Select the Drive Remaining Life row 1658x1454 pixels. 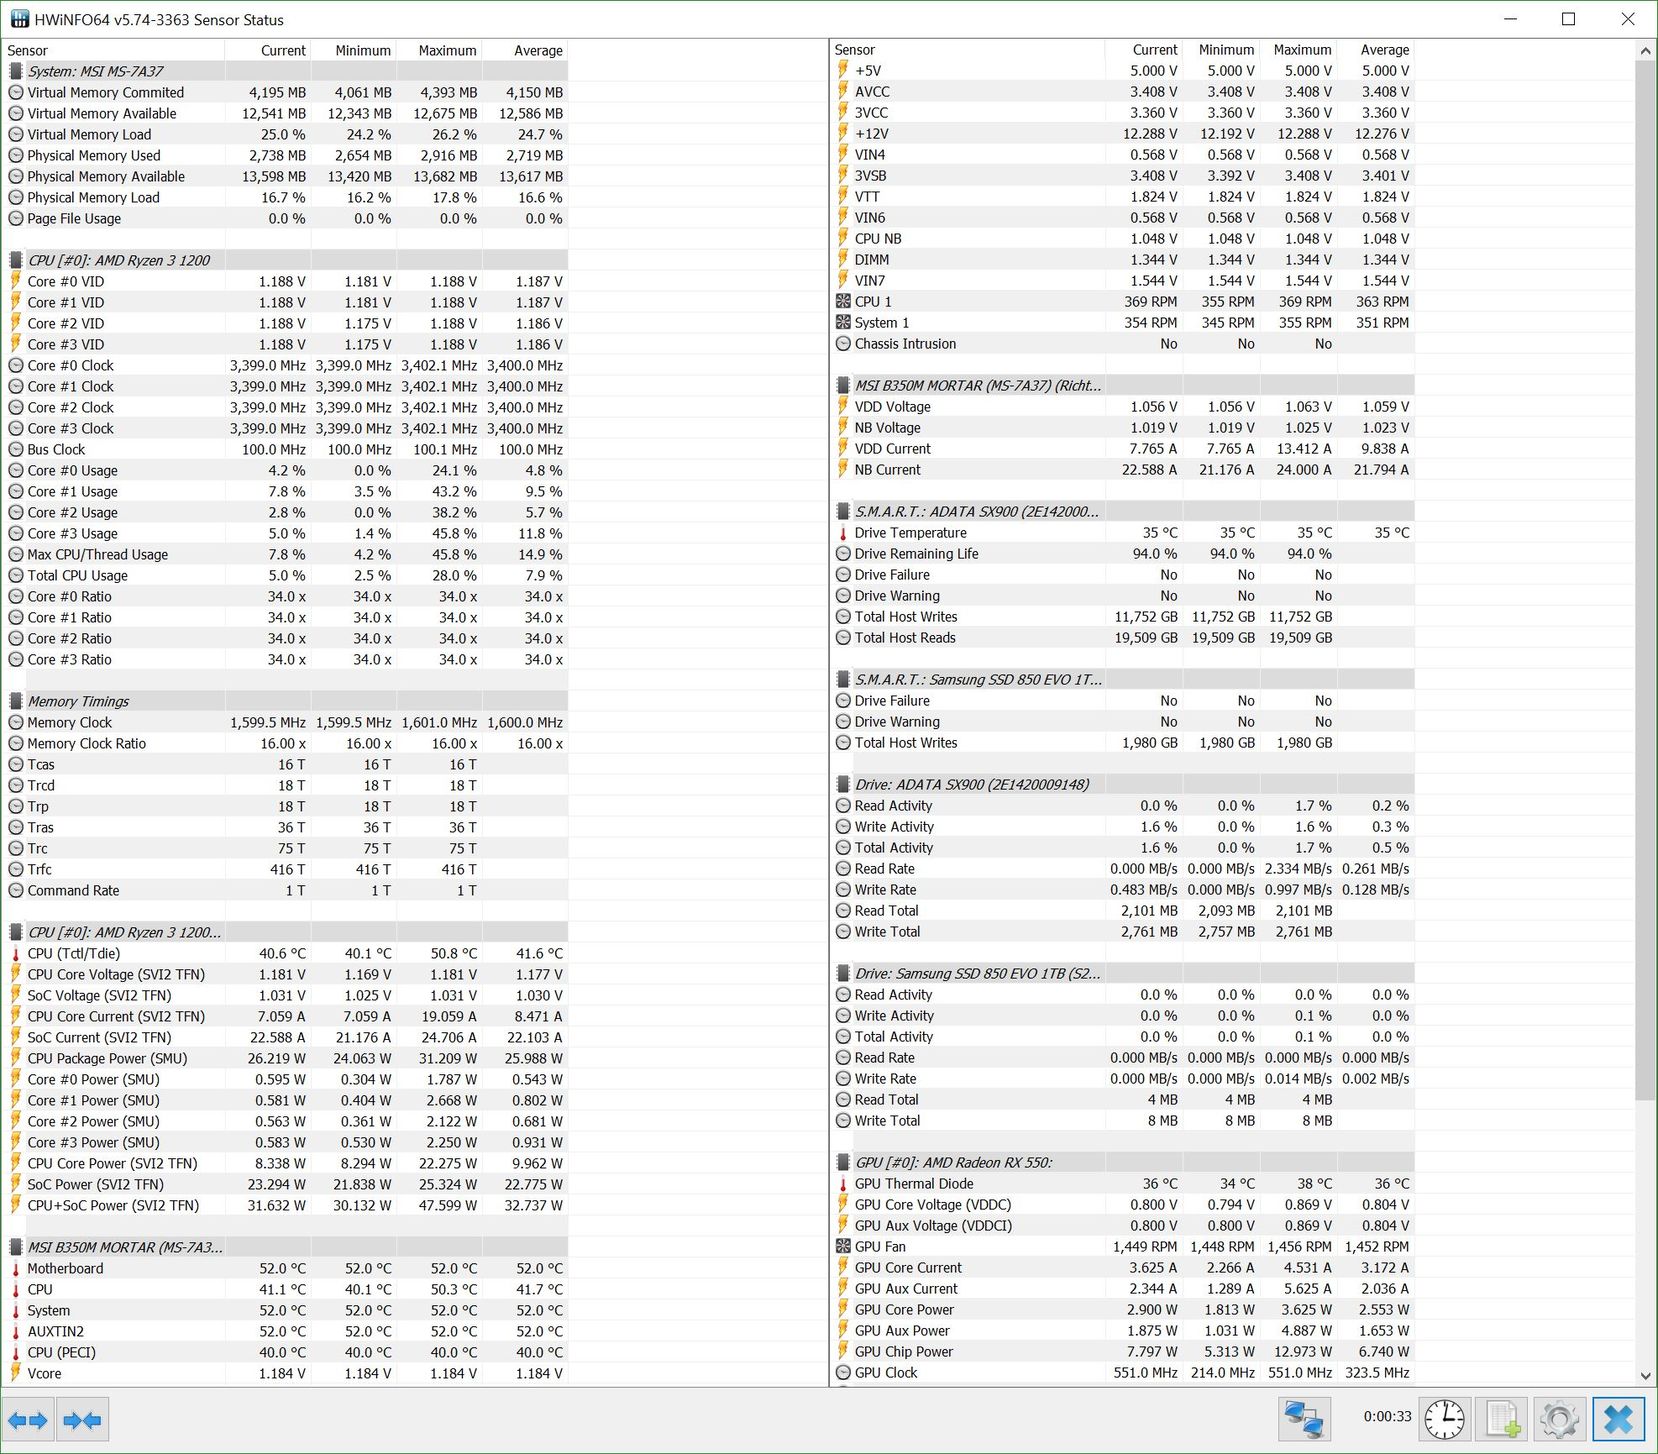[x=1123, y=553]
